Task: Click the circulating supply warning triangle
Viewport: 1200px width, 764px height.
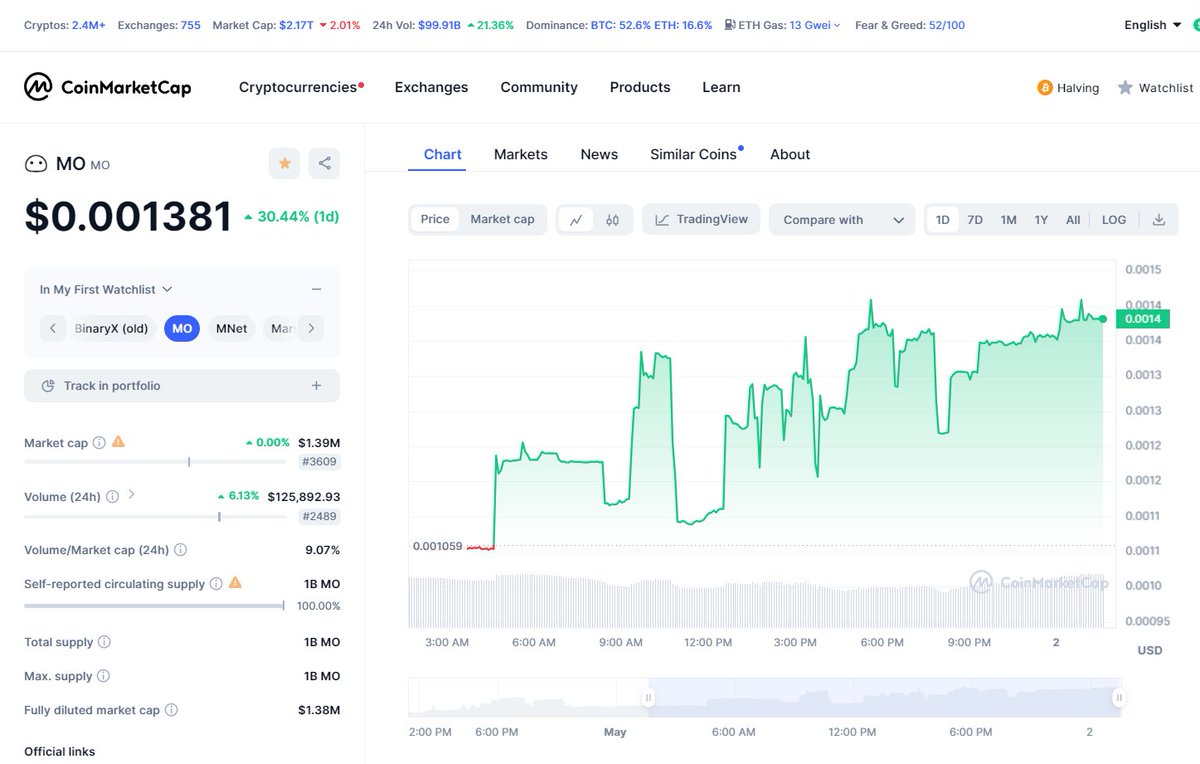Action: (x=235, y=582)
